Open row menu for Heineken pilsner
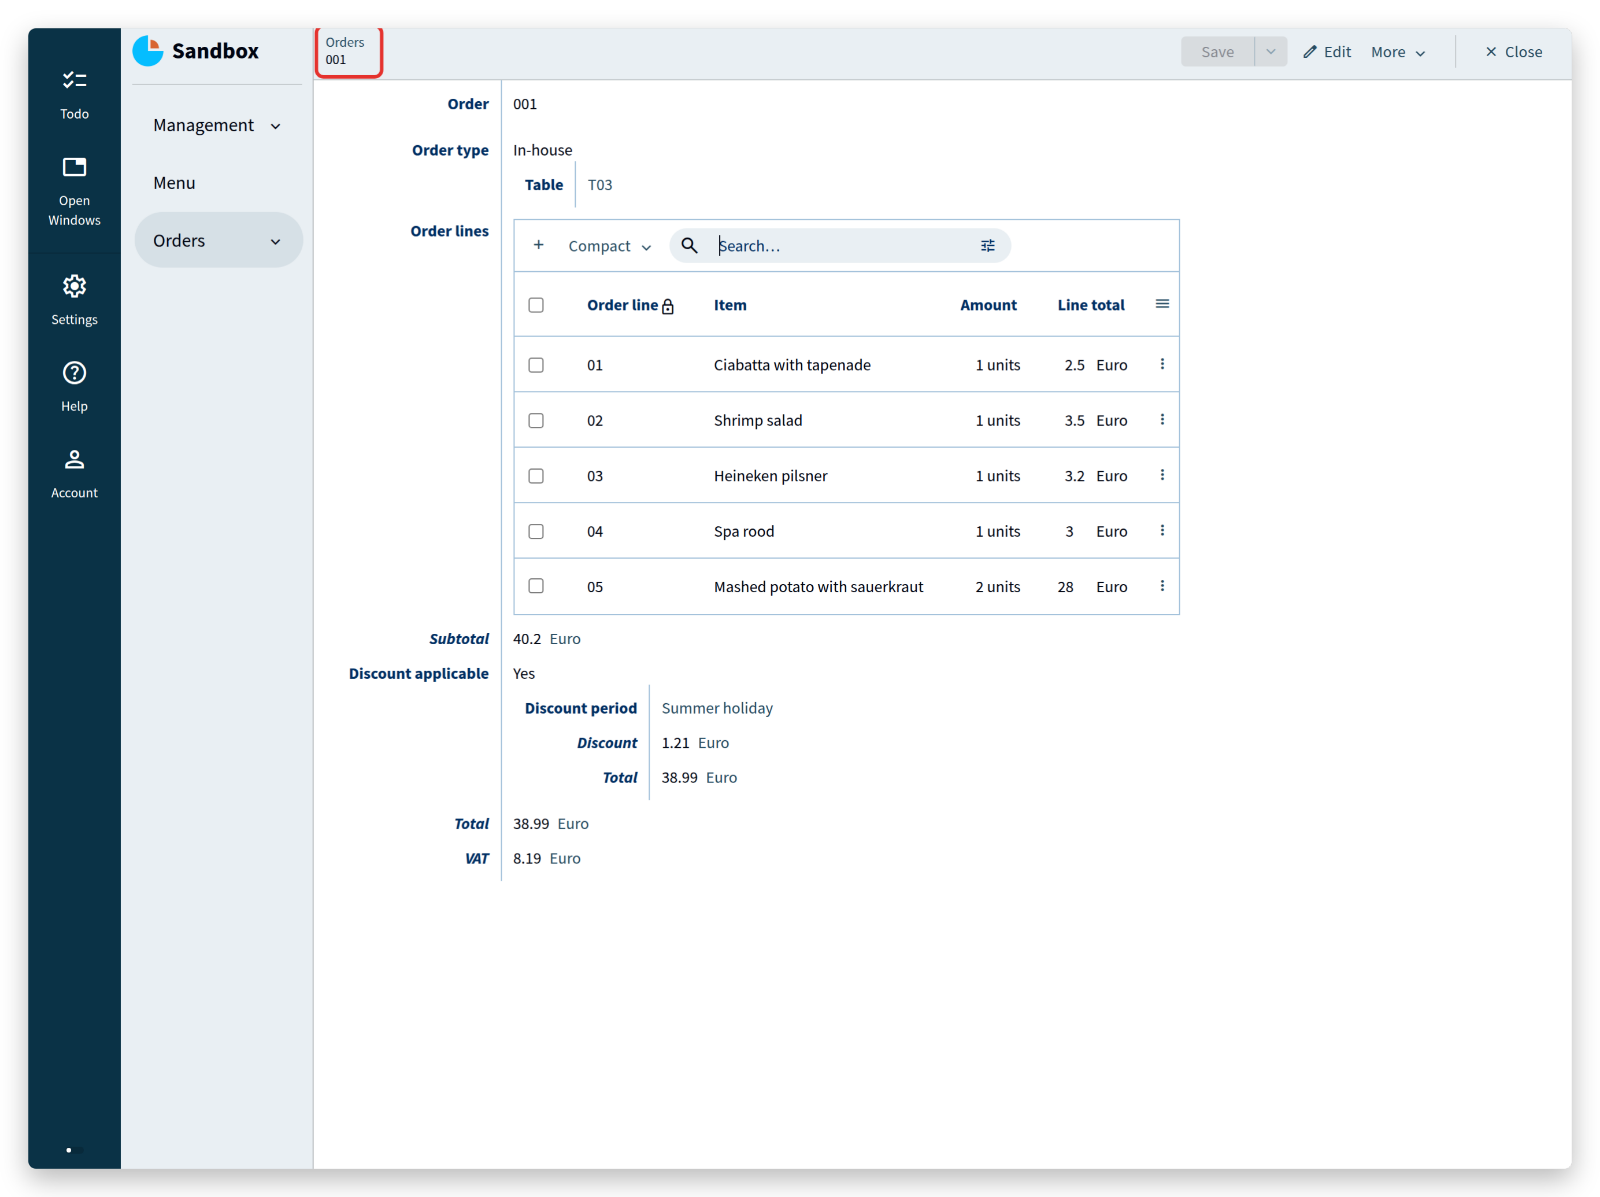This screenshot has width=1600, height=1197. pos(1162,475)
